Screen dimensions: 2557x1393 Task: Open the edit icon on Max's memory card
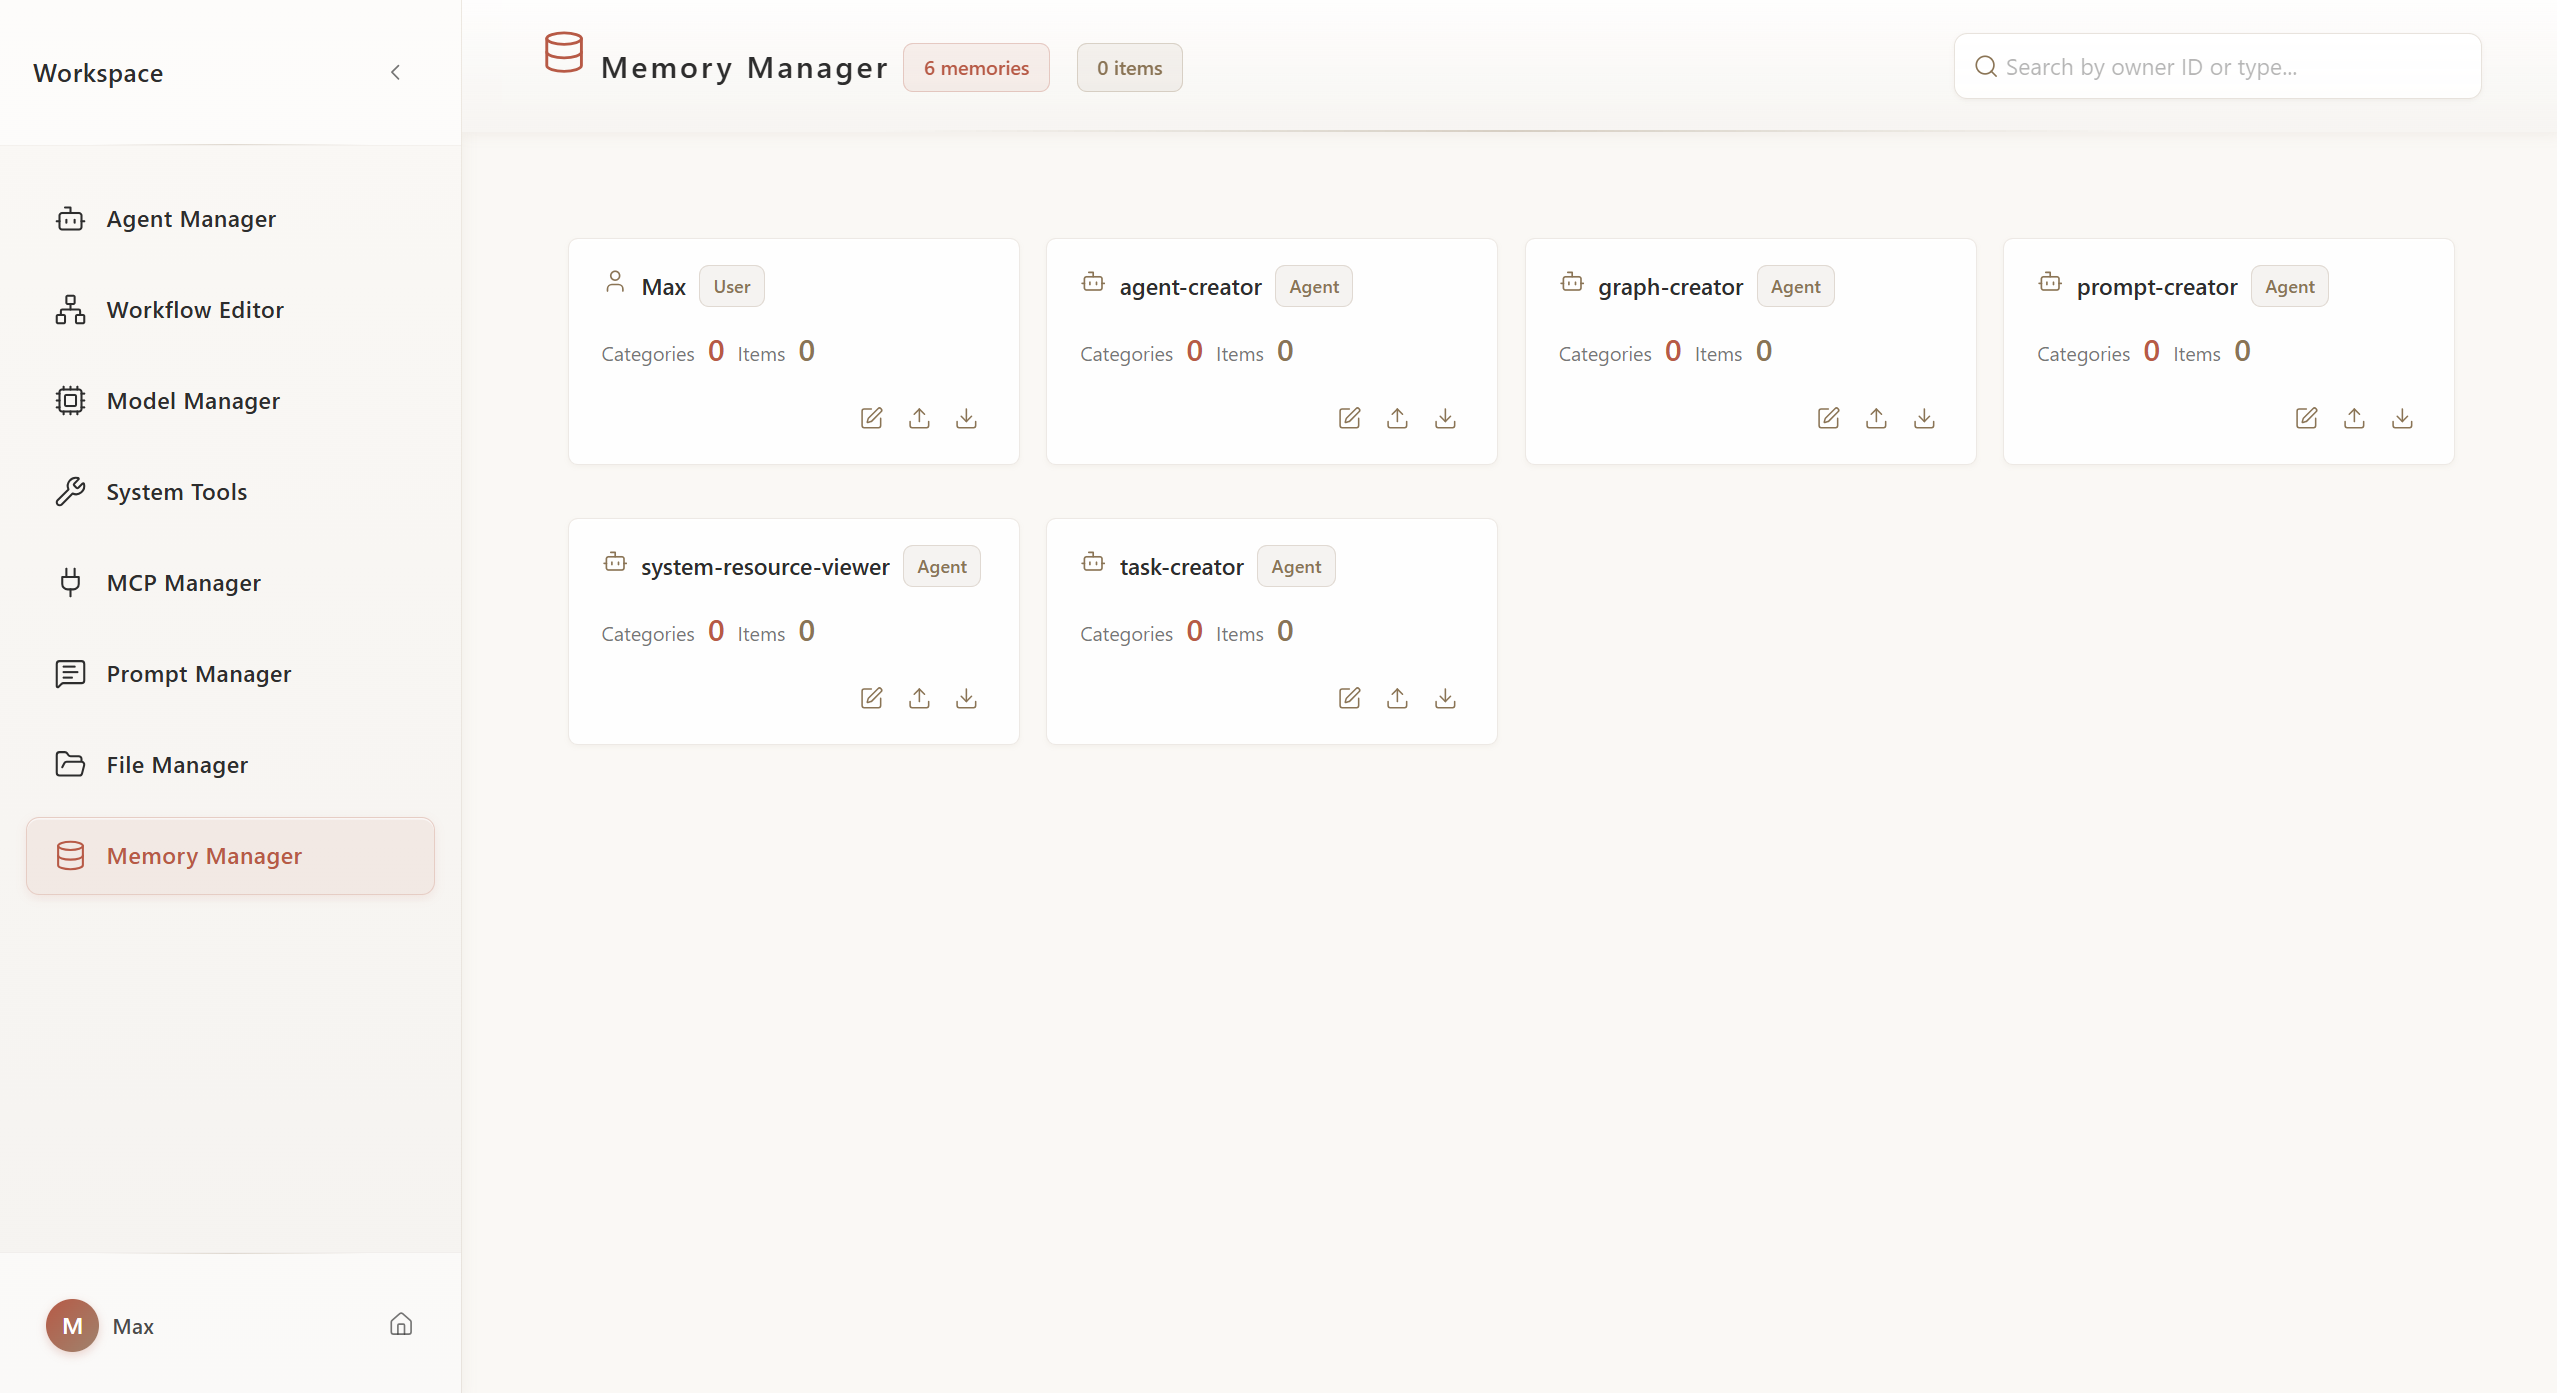coord(869,418)
